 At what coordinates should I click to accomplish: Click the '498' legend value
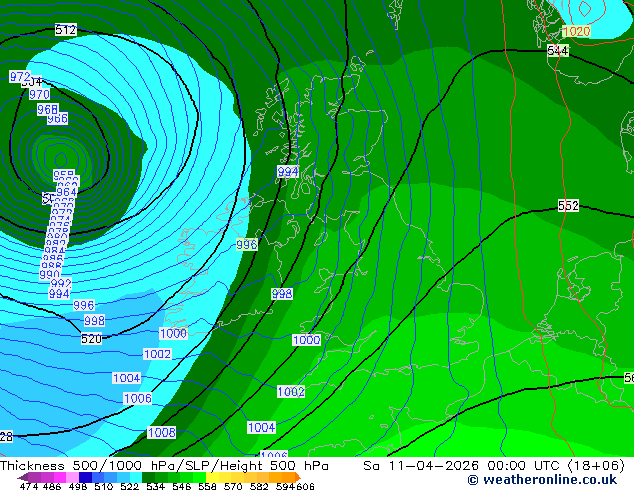point(78,486)
